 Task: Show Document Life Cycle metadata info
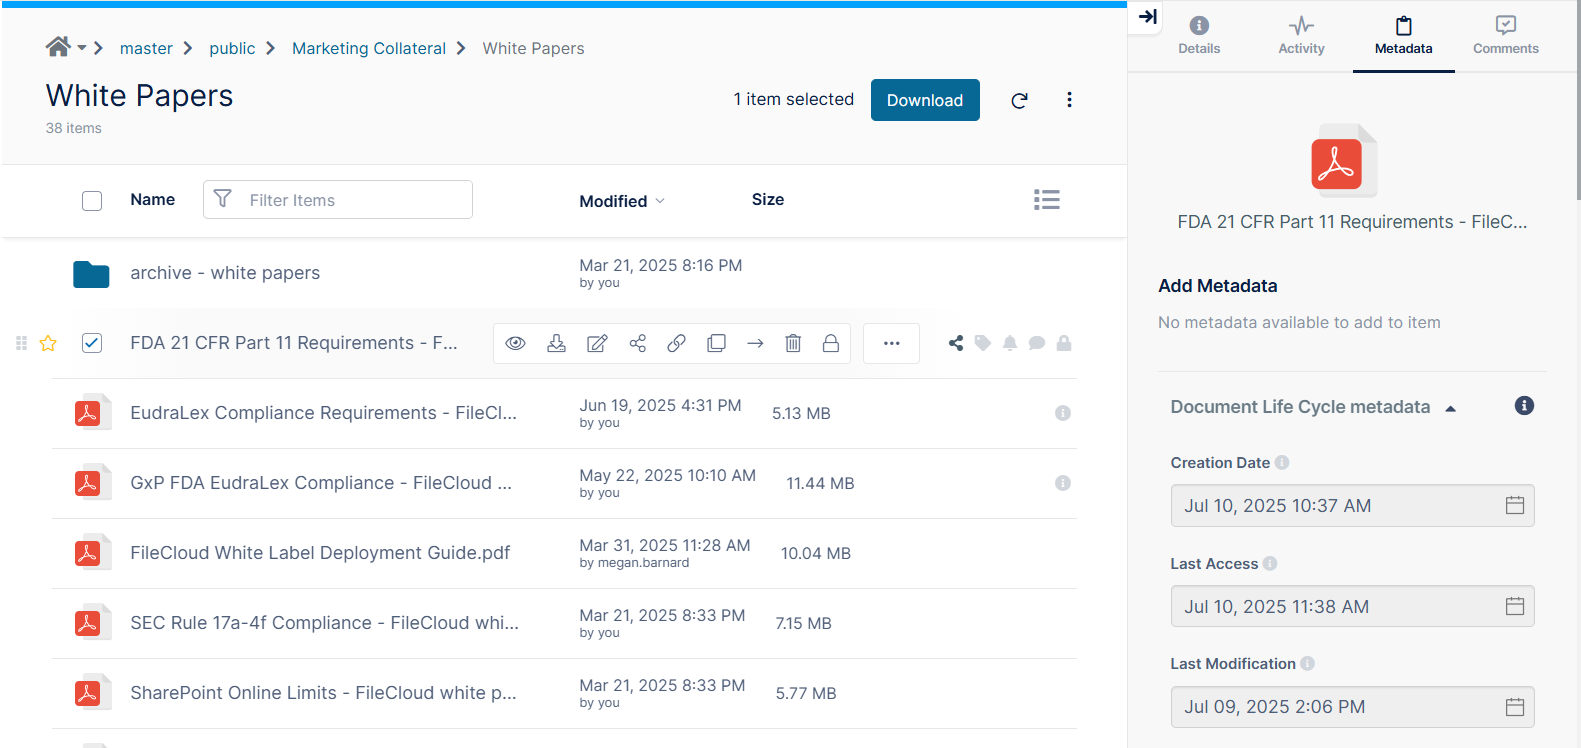(1524, 405)
